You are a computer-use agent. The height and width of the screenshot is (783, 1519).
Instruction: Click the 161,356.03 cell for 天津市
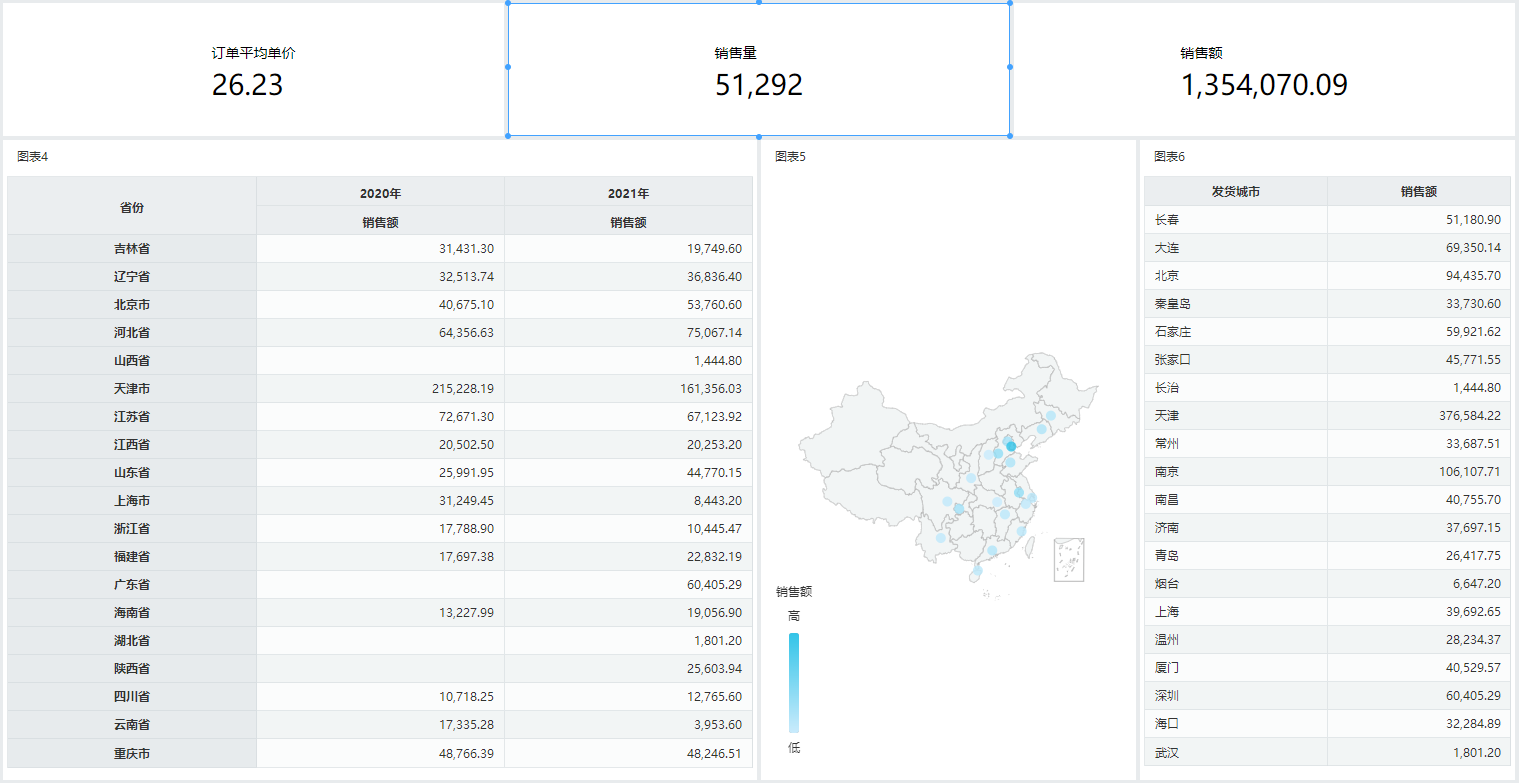click(628, 388)
